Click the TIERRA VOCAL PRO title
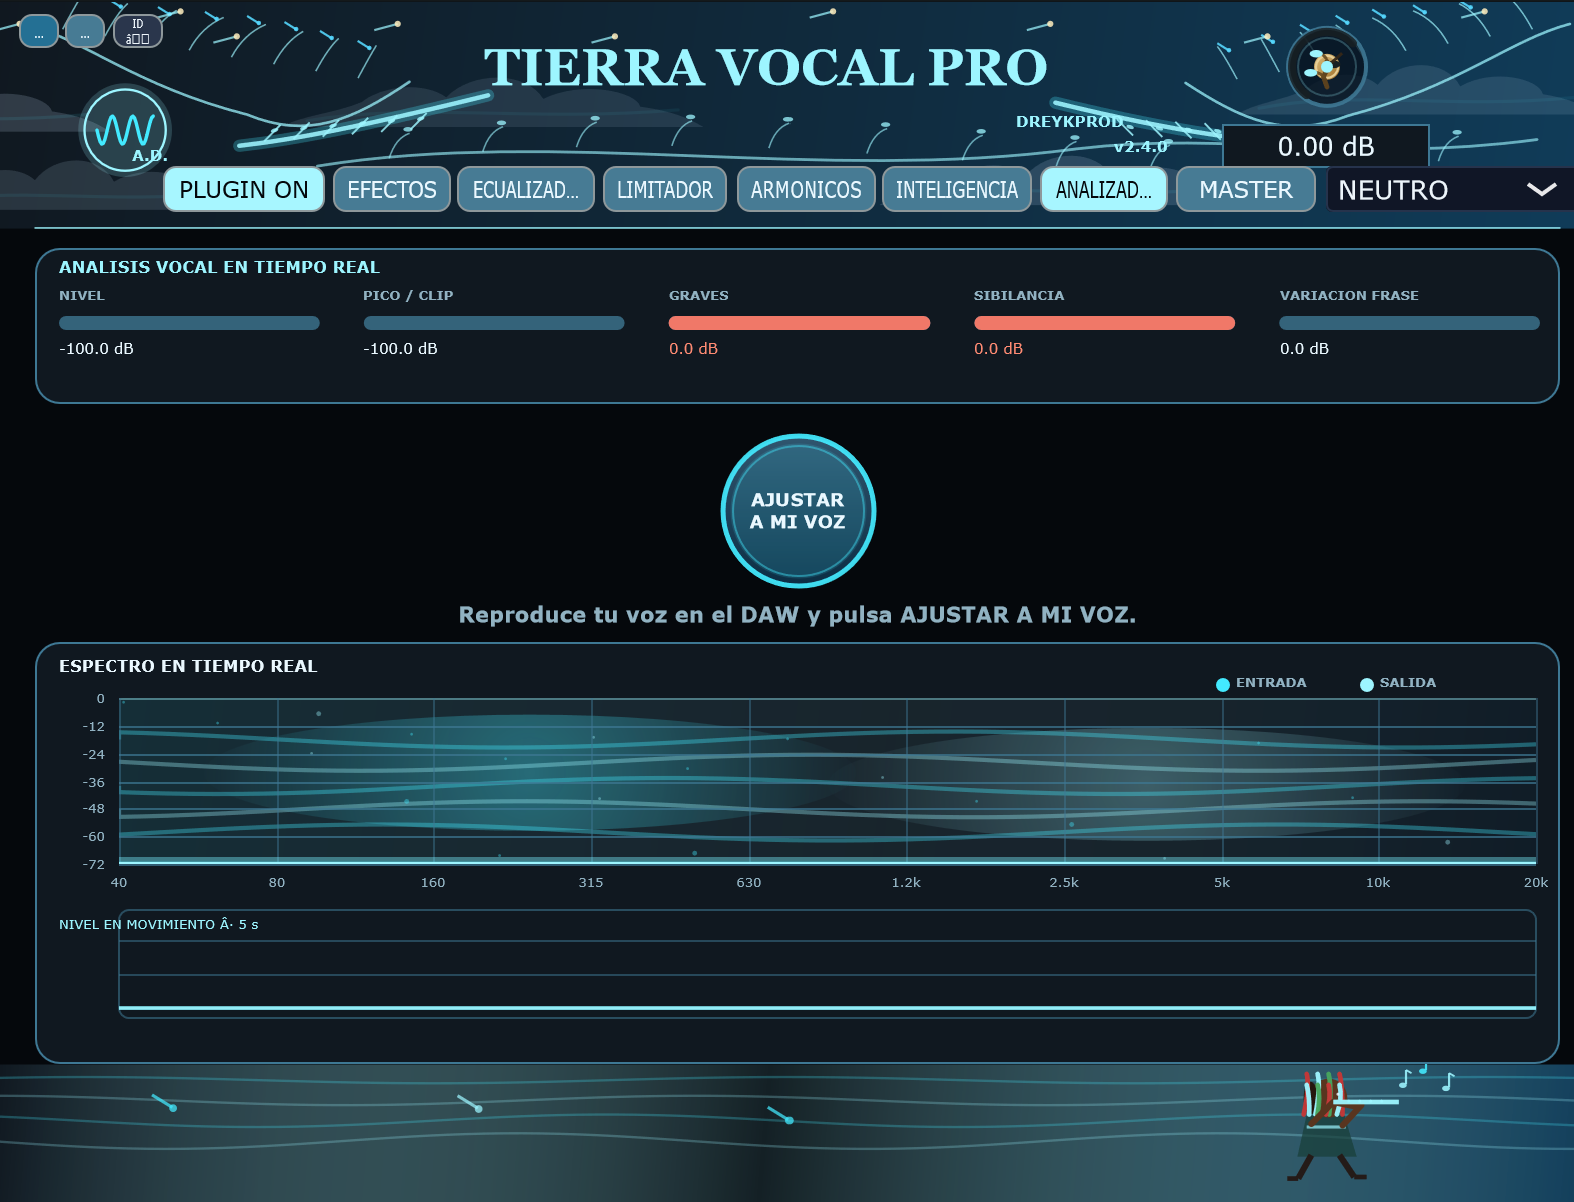 pos(765,68)
